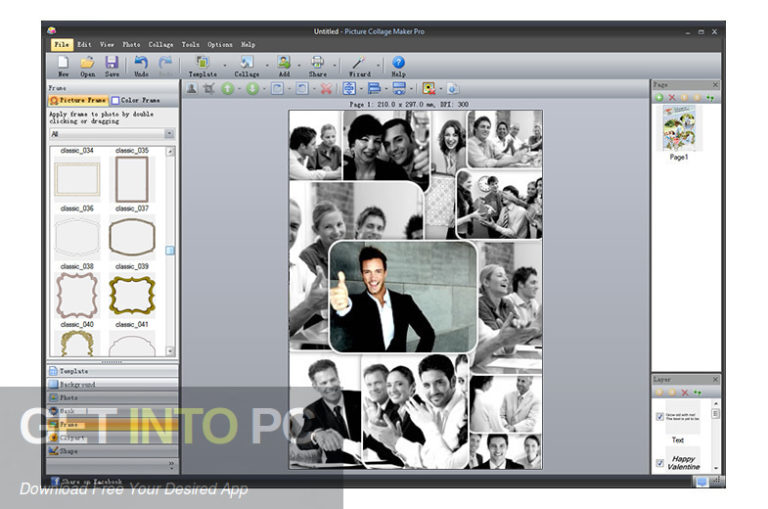768x509 pixels.
Task: Click the rotate counterclockwise icon
Action: (x=302, y=89)
